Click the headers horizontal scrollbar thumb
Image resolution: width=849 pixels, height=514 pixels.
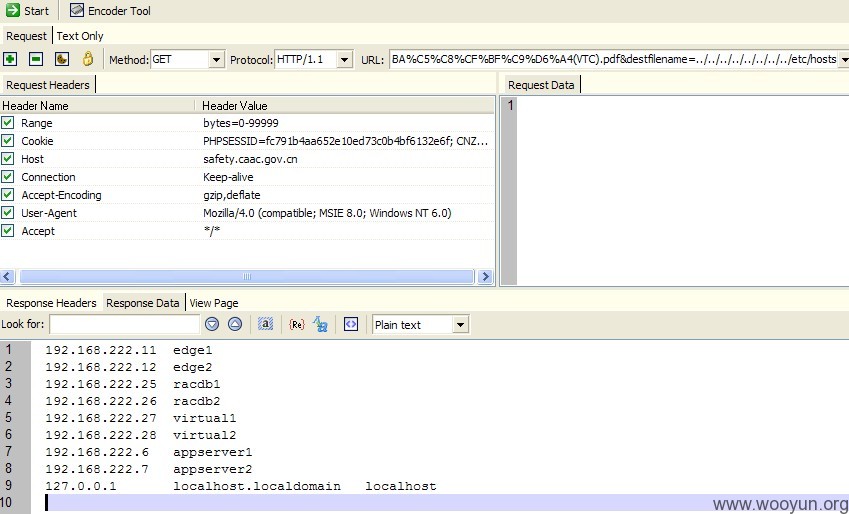click(246, 277)
